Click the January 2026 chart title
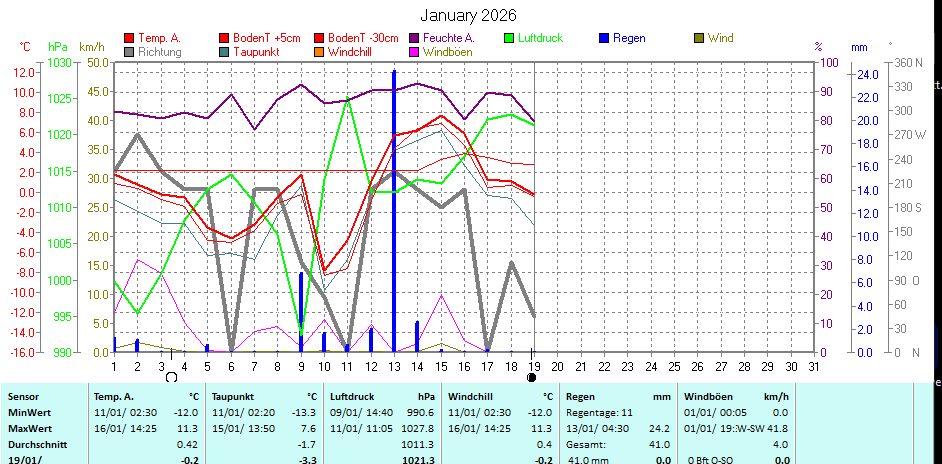 pyautogui.click(x=468, y=15)
